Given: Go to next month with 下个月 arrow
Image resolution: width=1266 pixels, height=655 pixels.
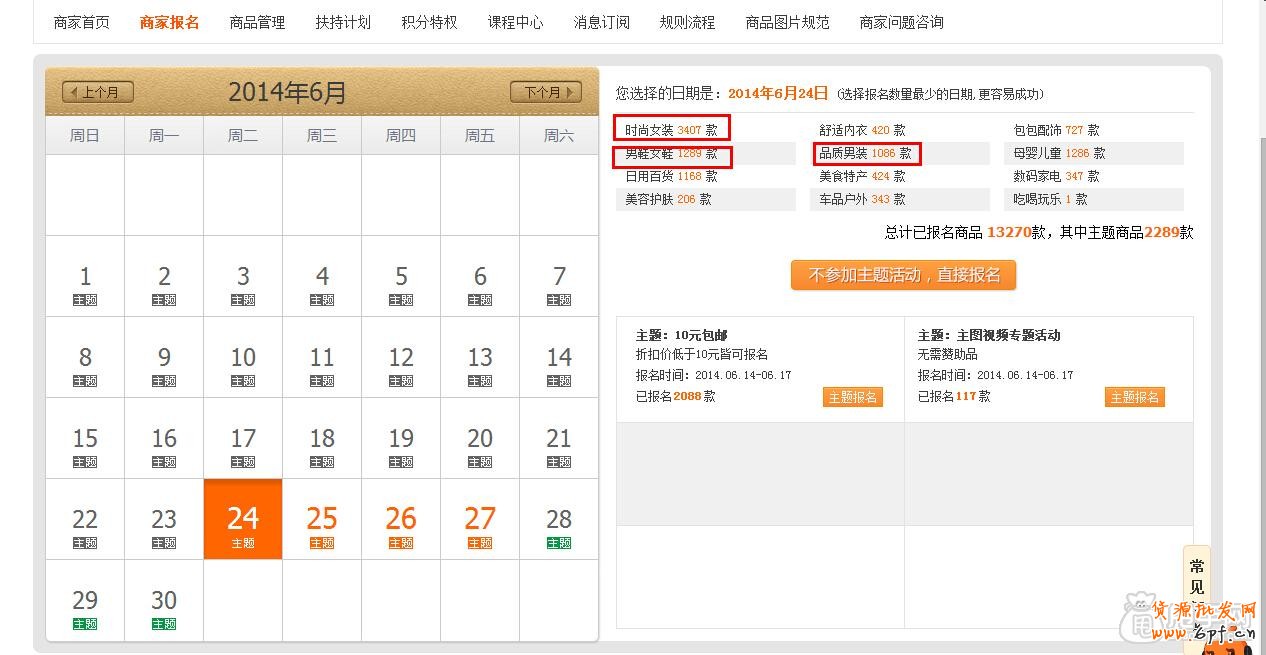Looking at the screenshot, I should tap(545, 92).
